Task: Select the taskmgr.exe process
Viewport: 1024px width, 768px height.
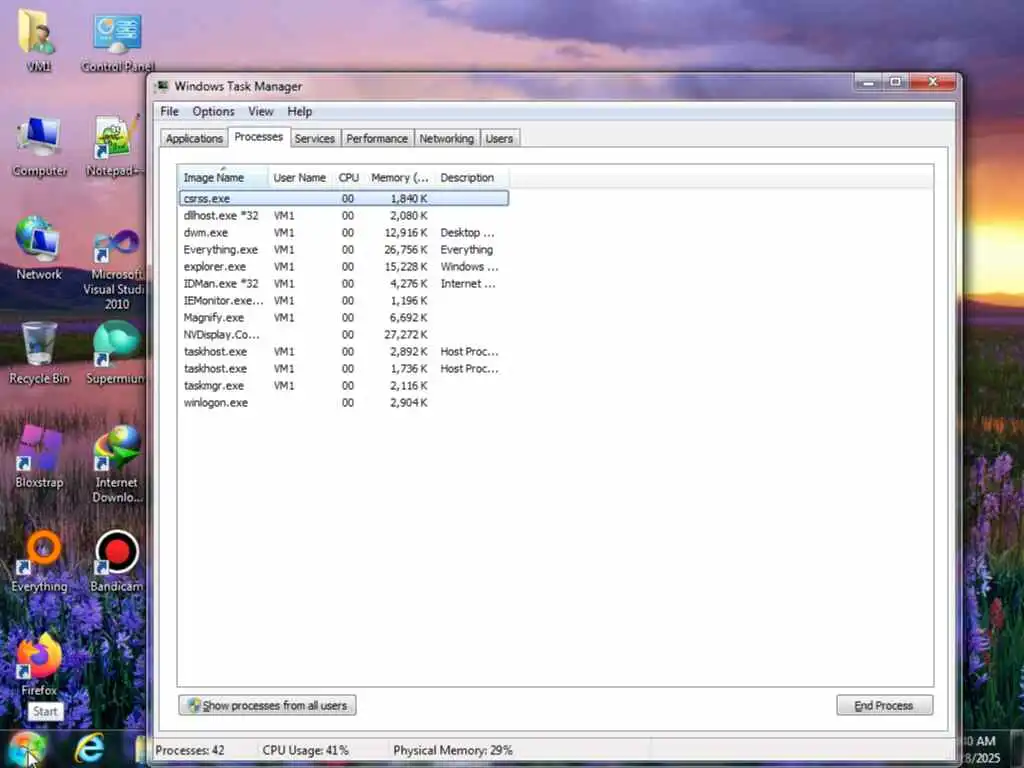Action: [344, 385]
